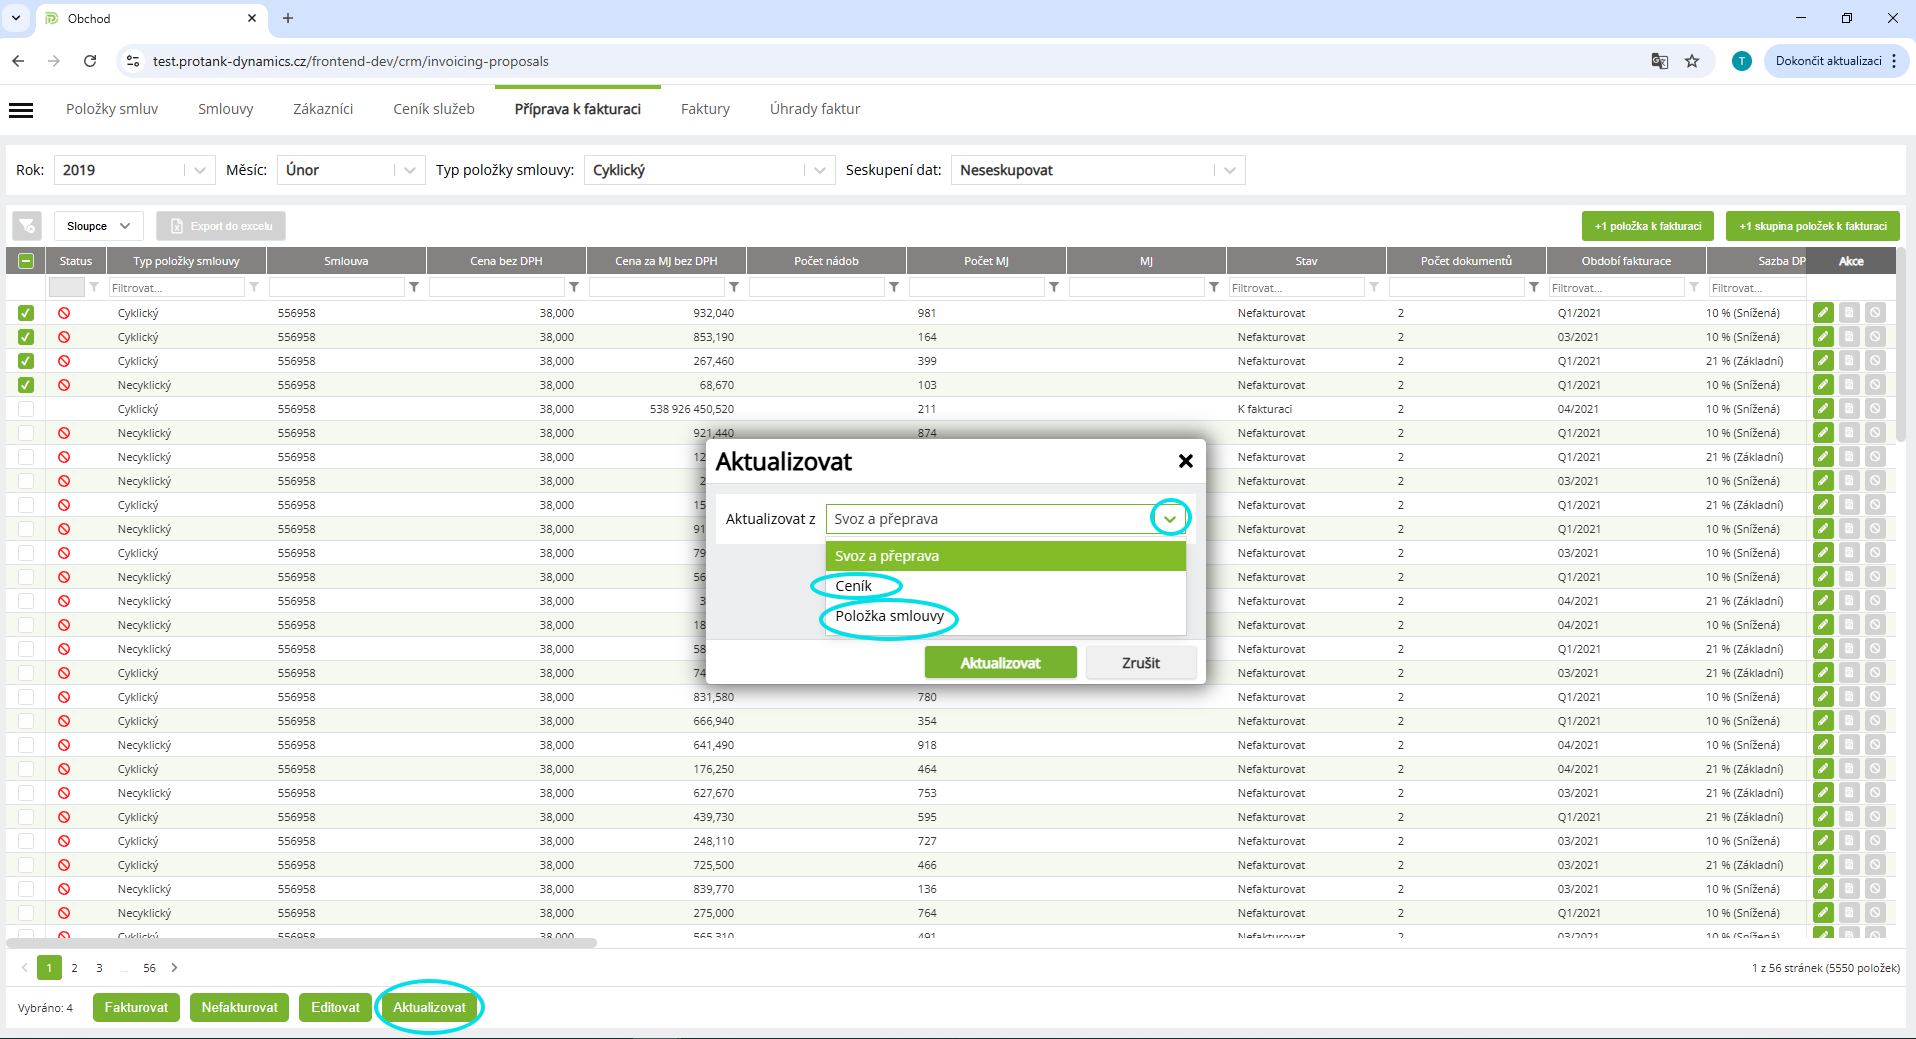The image size is (1916, 1039).
Task: Check the checkbox for row 831,580
Action: click(x=26, y=697)
